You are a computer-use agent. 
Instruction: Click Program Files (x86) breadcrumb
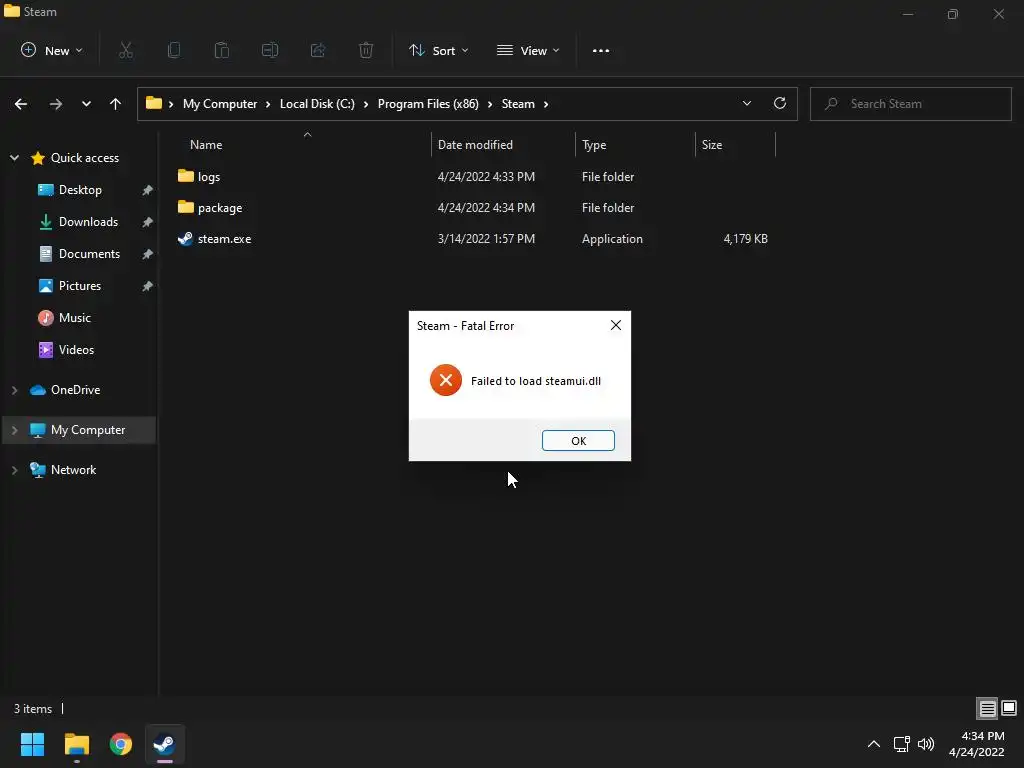click(428, 104)
